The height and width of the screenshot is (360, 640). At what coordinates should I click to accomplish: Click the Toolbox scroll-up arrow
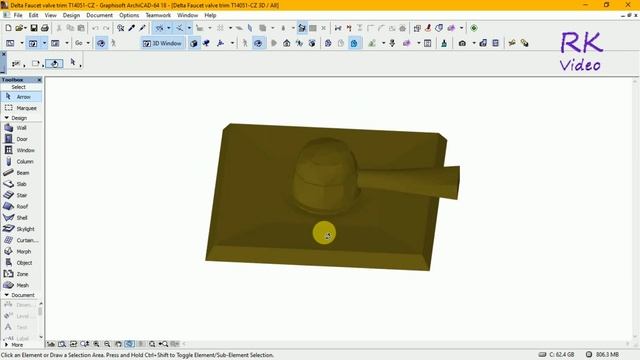40,304
